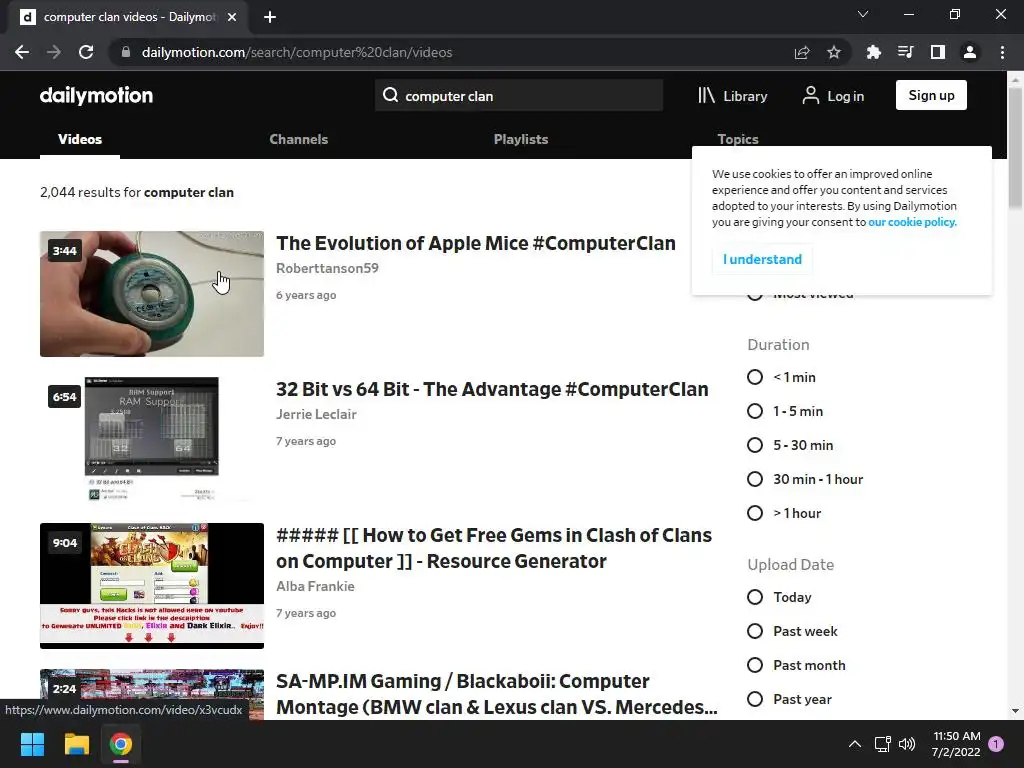
Task: Open the cookie policy link
Action: 912,222
